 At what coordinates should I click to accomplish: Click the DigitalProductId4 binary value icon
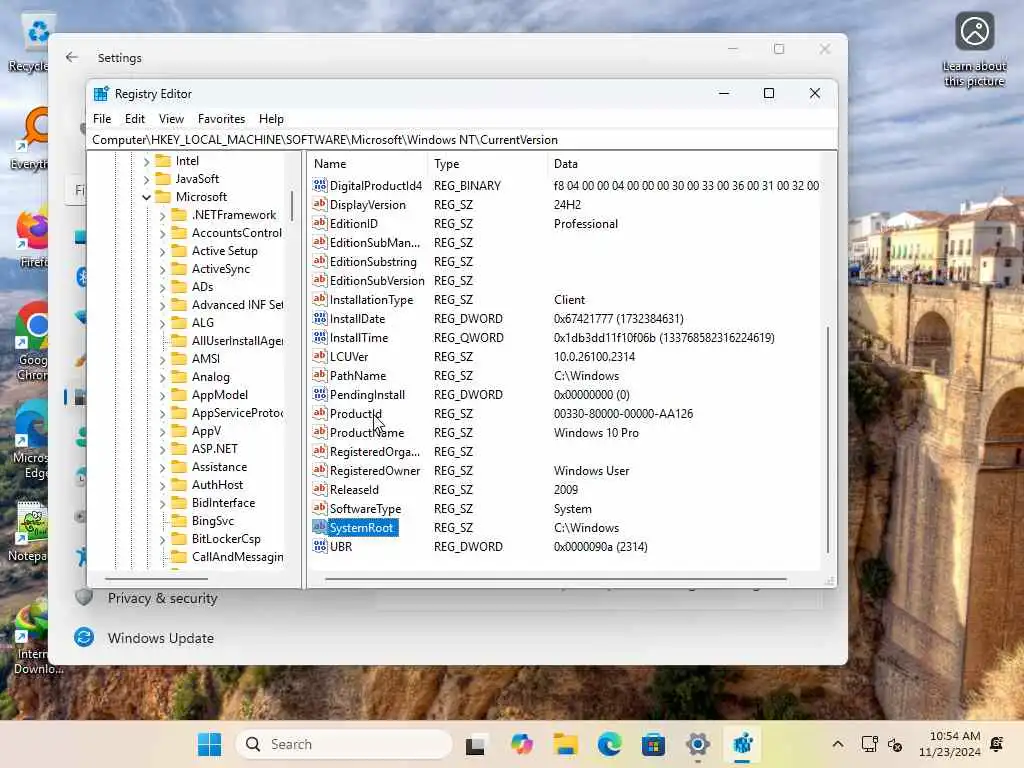[x=319, y=185]
